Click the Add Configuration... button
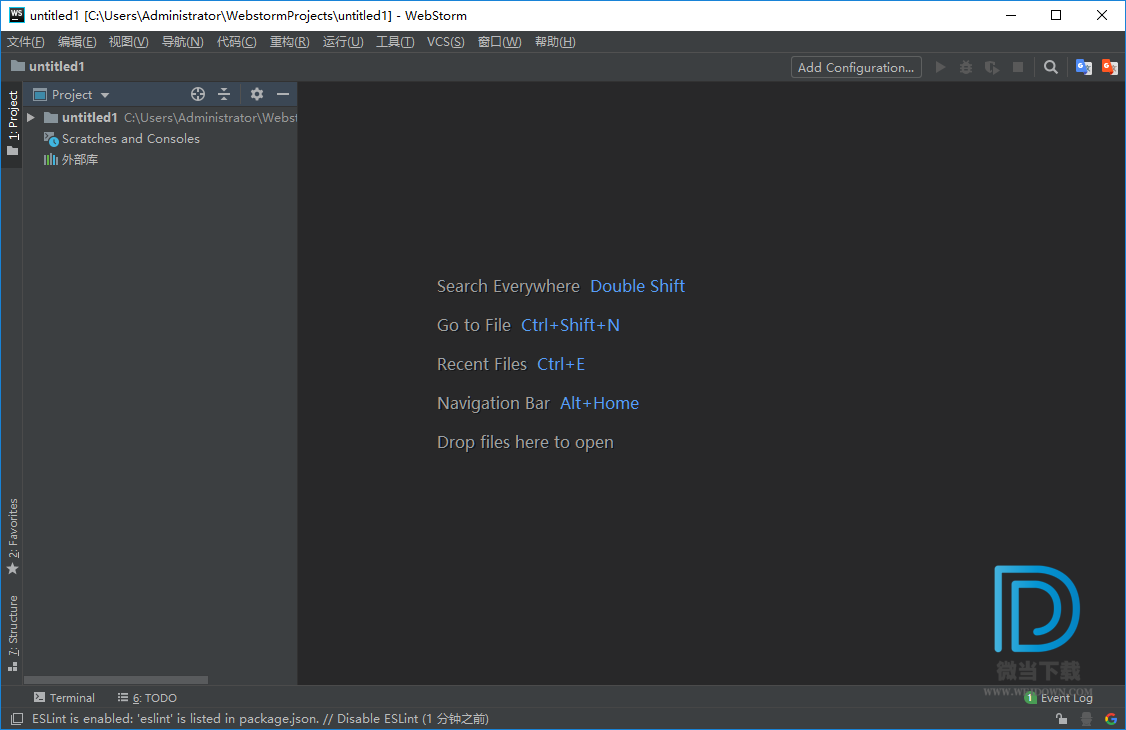 856,67
